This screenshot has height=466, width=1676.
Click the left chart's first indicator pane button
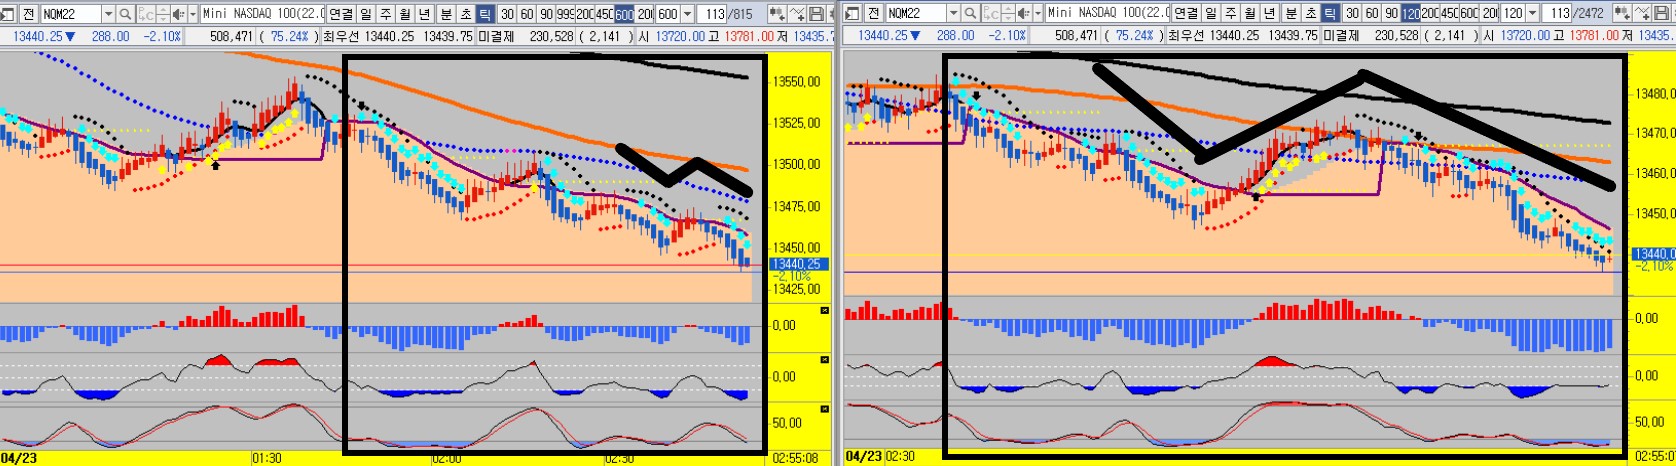pos(825,311)
